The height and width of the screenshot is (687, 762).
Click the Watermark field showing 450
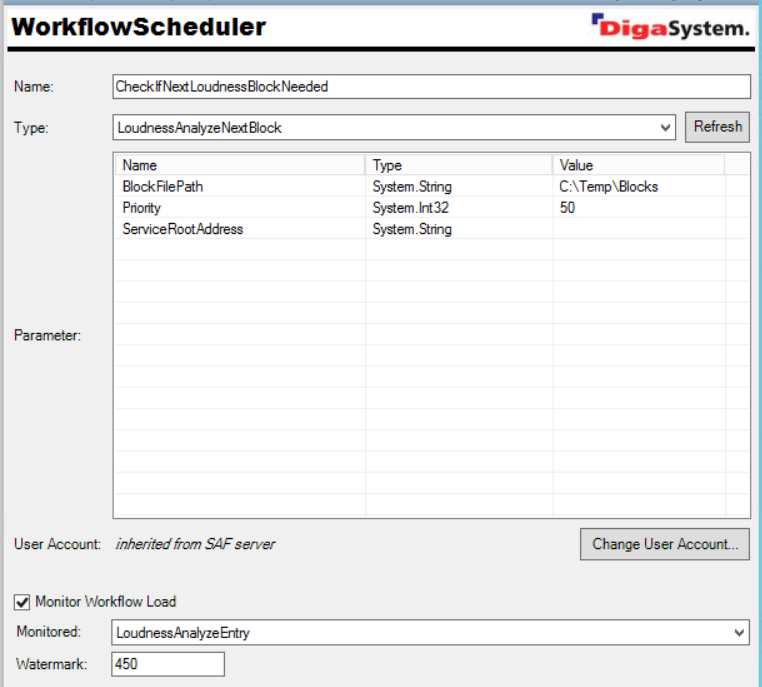[x=167, y=663]
